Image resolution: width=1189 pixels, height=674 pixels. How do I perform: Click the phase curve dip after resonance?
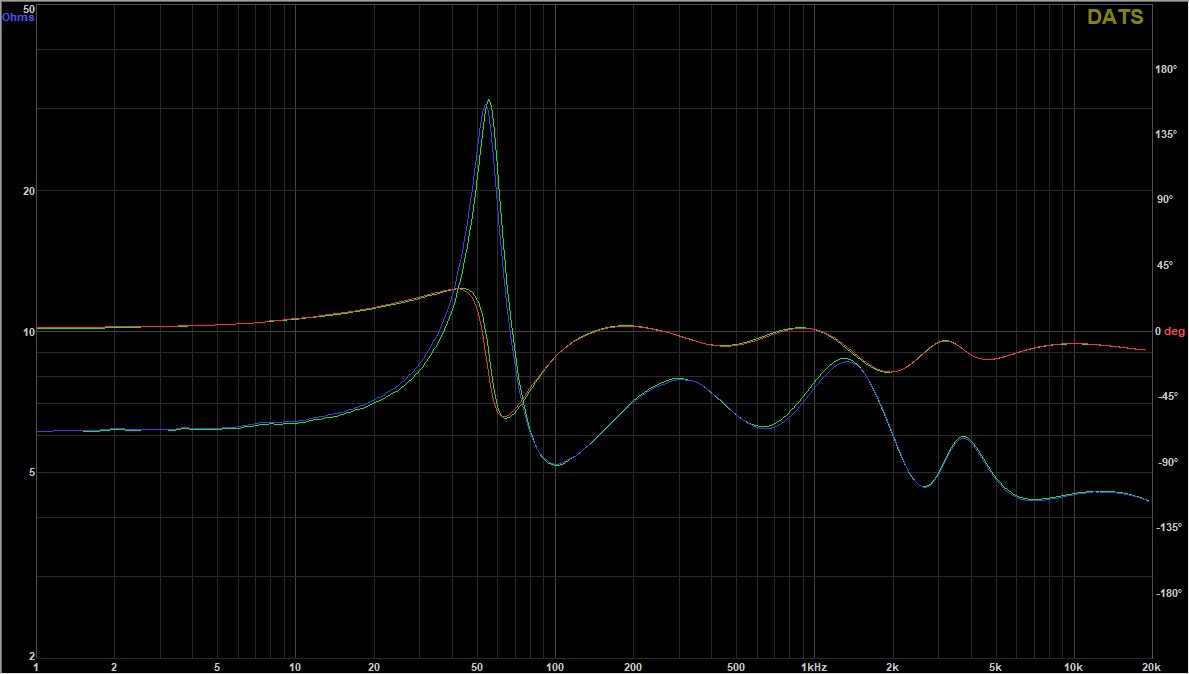[x=505, y=416]
